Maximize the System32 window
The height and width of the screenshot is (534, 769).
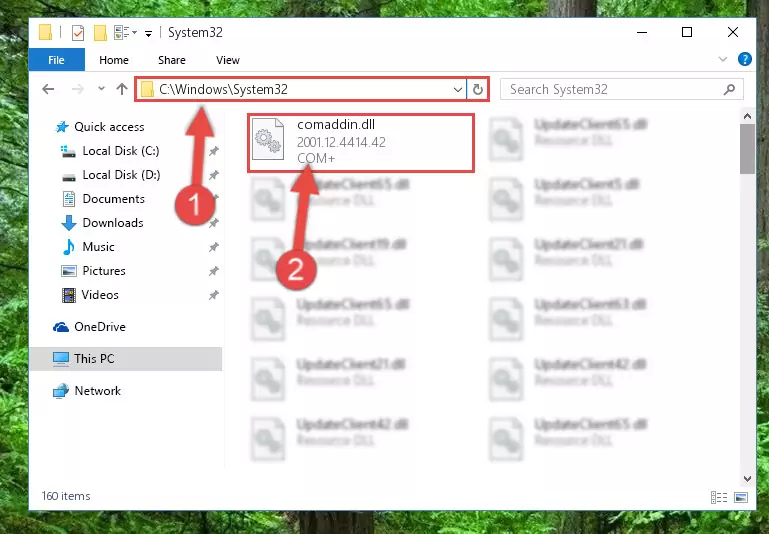click(687, 32)
